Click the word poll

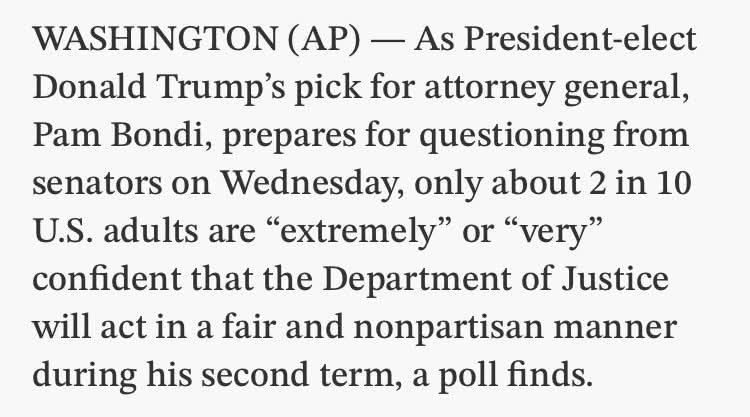click(467, 375)
